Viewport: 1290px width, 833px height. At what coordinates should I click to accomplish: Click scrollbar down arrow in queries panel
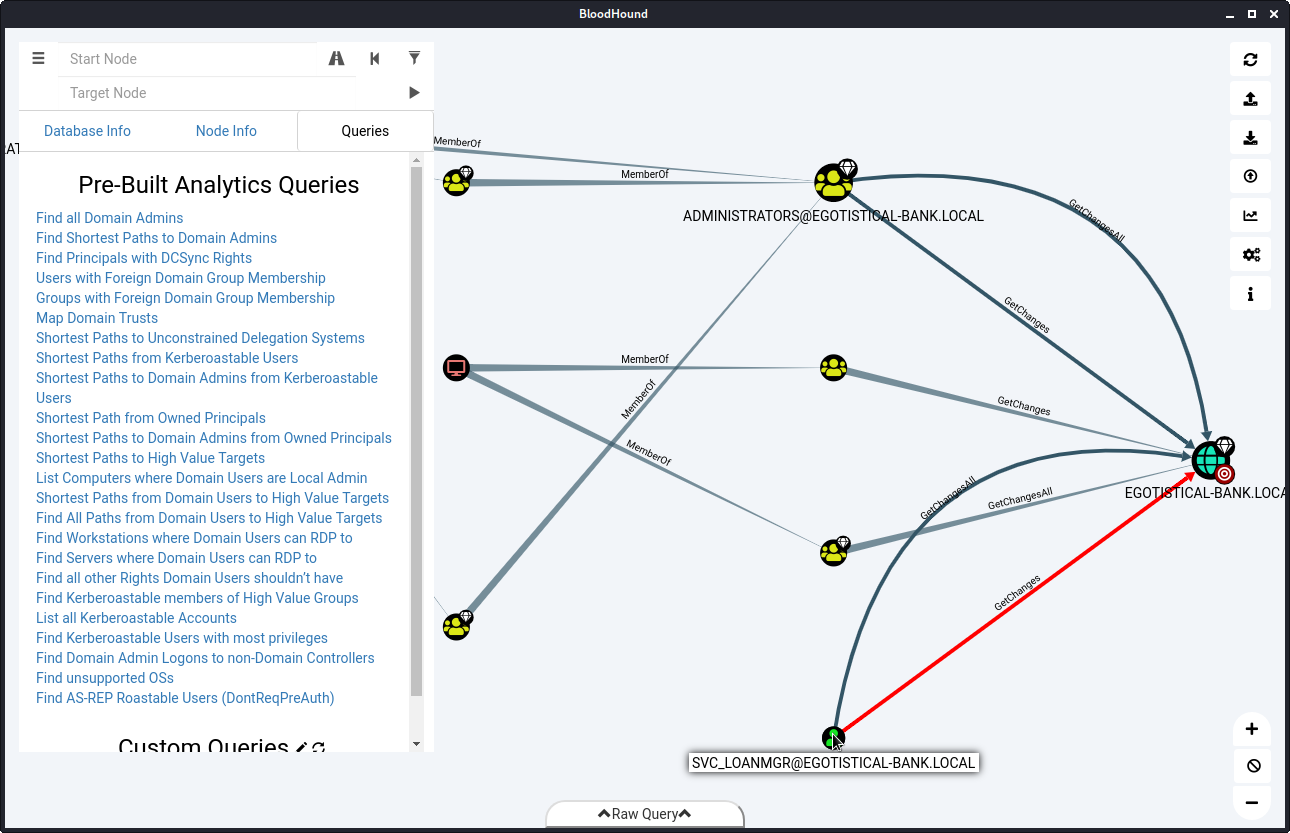coord(417,744)
